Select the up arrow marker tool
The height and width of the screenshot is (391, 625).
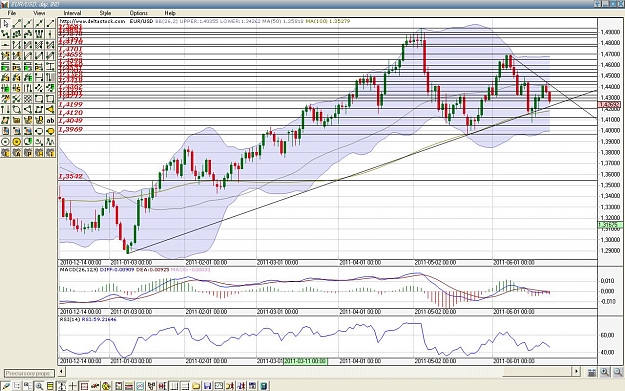5,109
